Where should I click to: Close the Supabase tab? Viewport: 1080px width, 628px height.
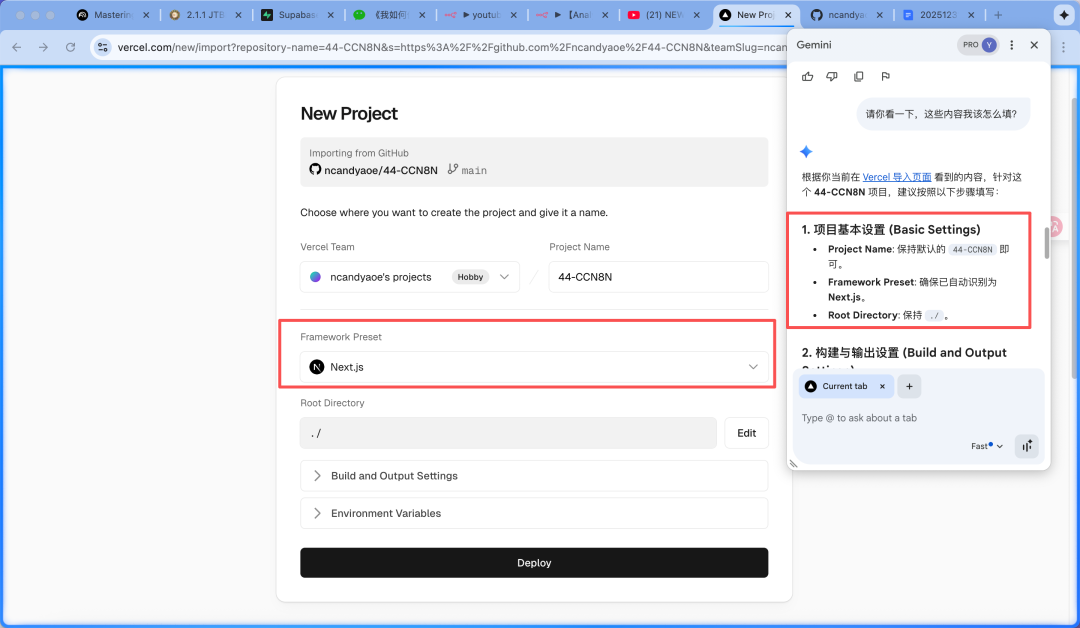[331, 14]
